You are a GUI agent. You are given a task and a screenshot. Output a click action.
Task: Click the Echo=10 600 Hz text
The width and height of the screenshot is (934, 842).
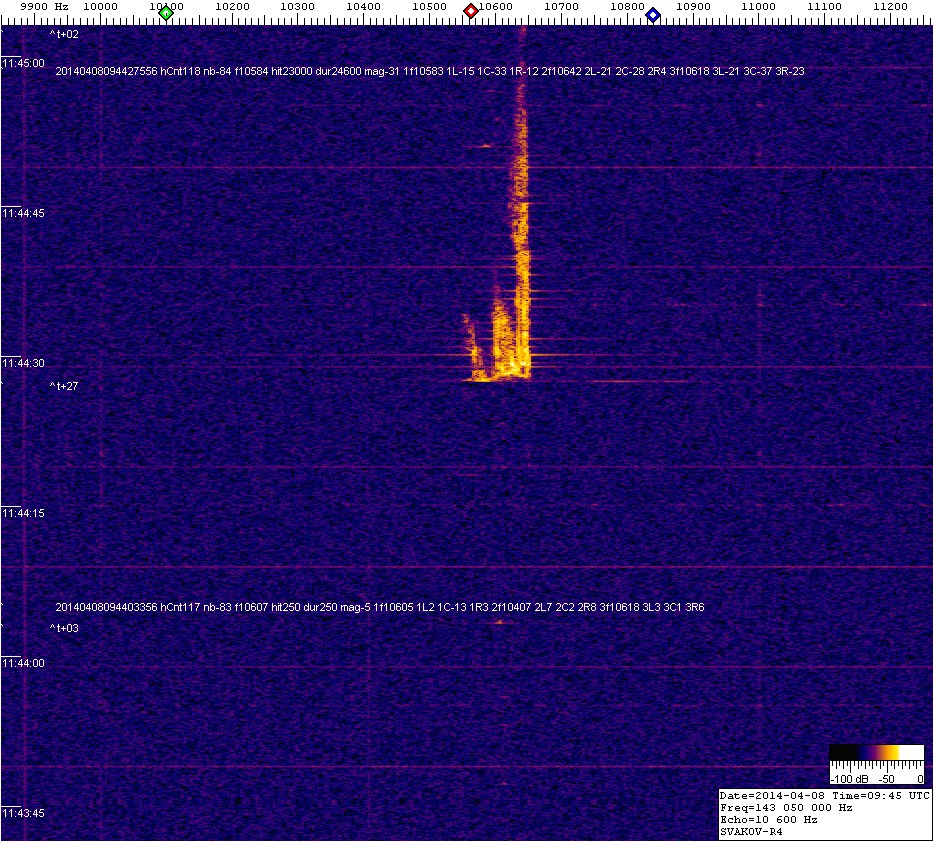click(x=768, y=819)
